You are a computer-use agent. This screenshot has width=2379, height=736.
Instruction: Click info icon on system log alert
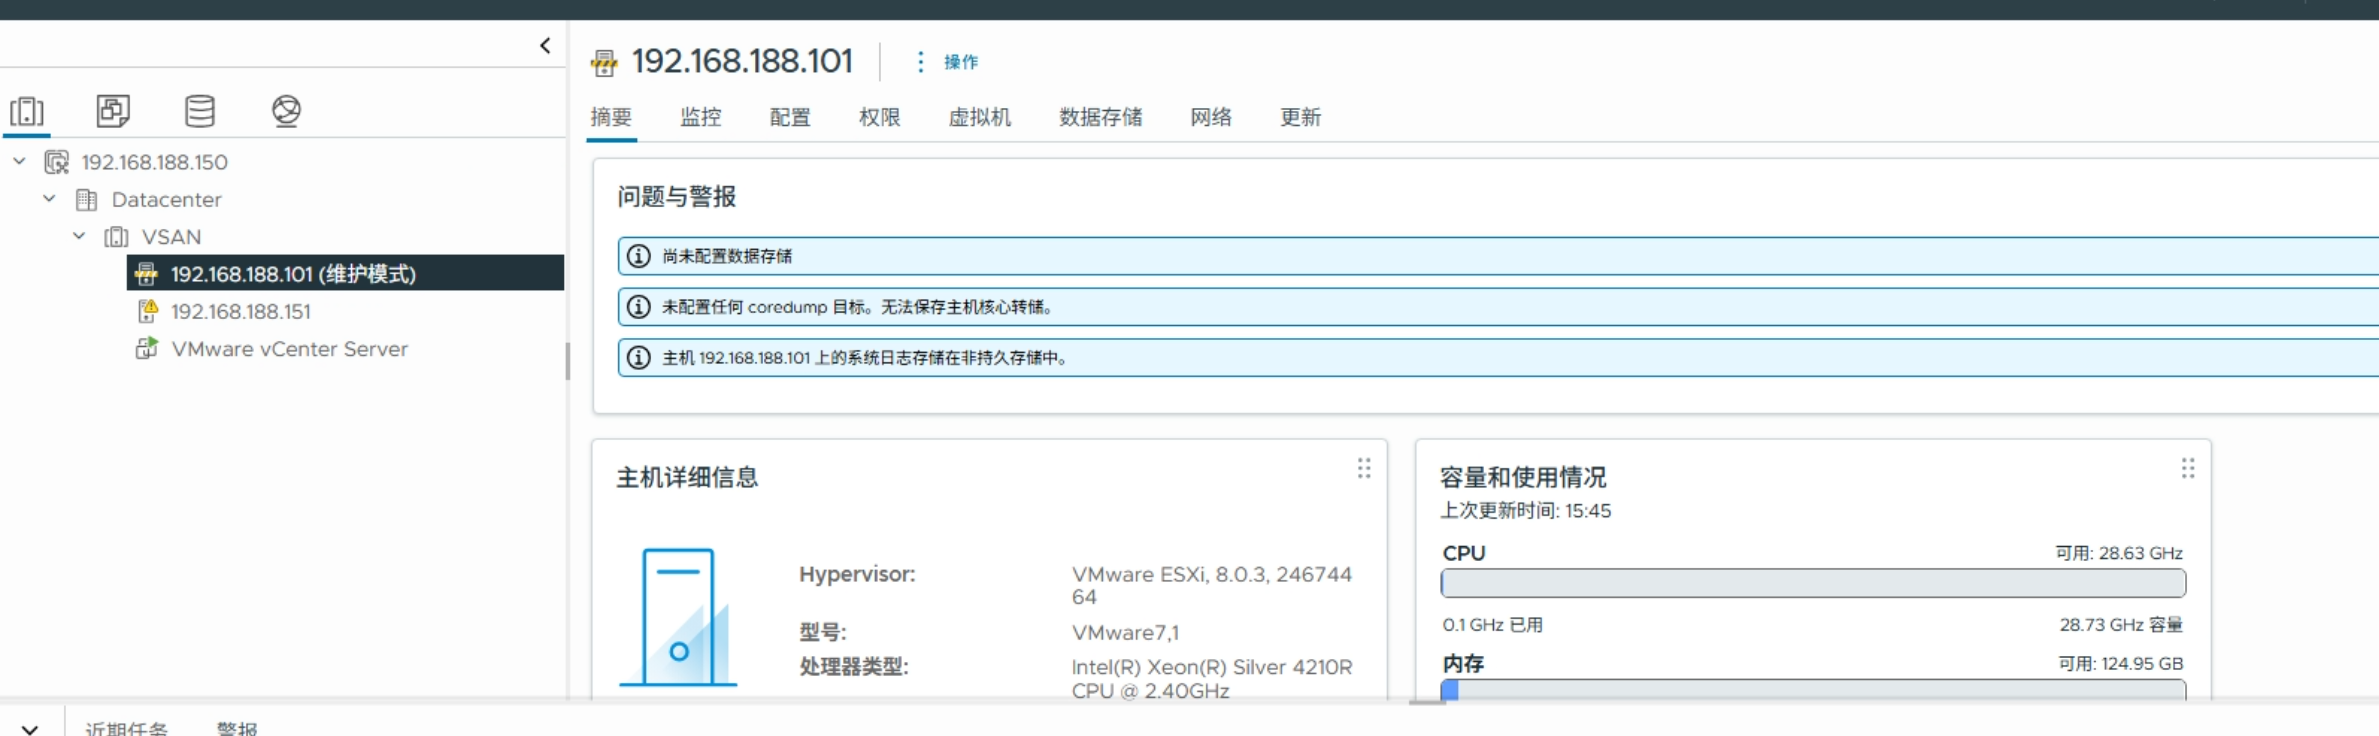(x=638, y=357)
